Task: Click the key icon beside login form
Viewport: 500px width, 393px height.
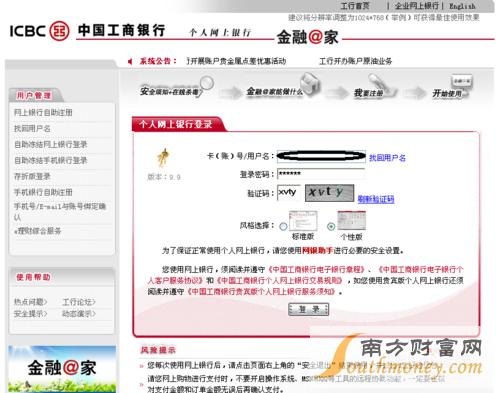Action: (163, 157)
